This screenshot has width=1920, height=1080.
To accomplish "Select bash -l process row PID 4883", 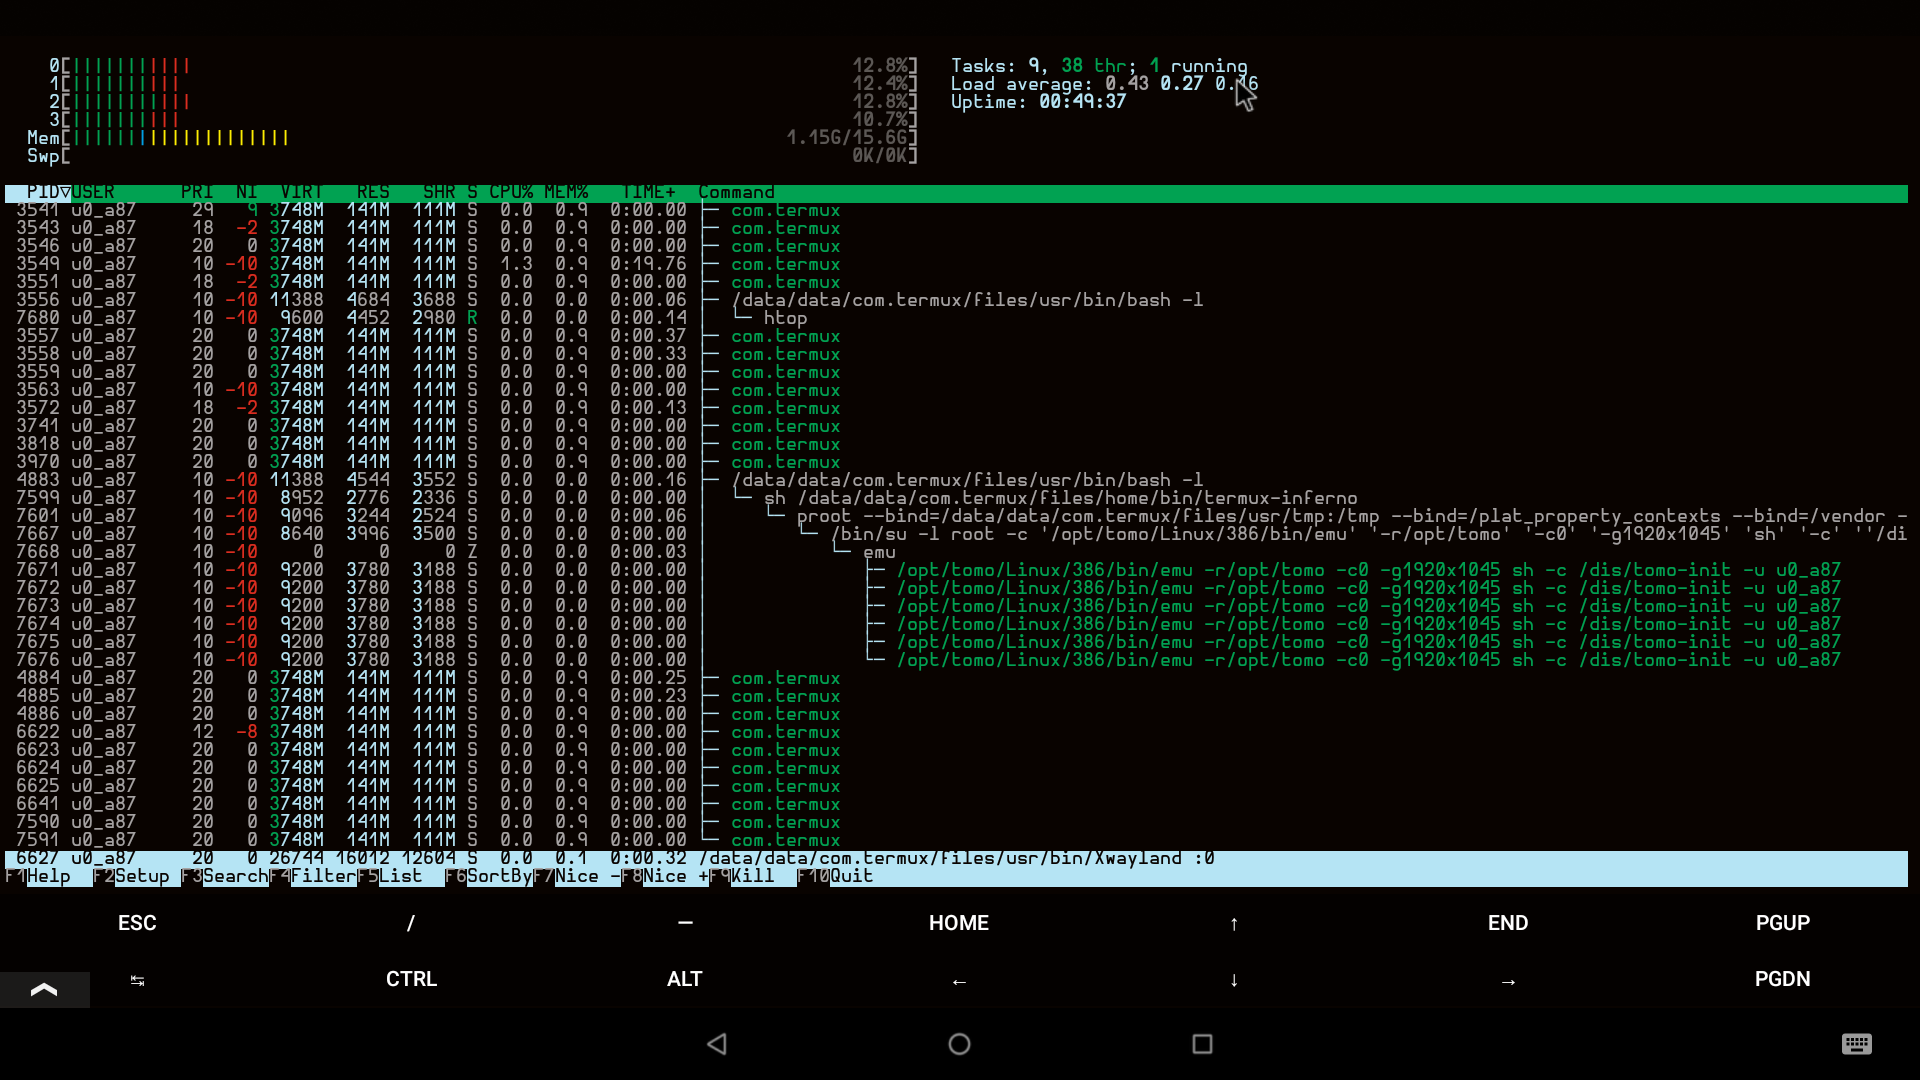I will (x=956, y=480).
